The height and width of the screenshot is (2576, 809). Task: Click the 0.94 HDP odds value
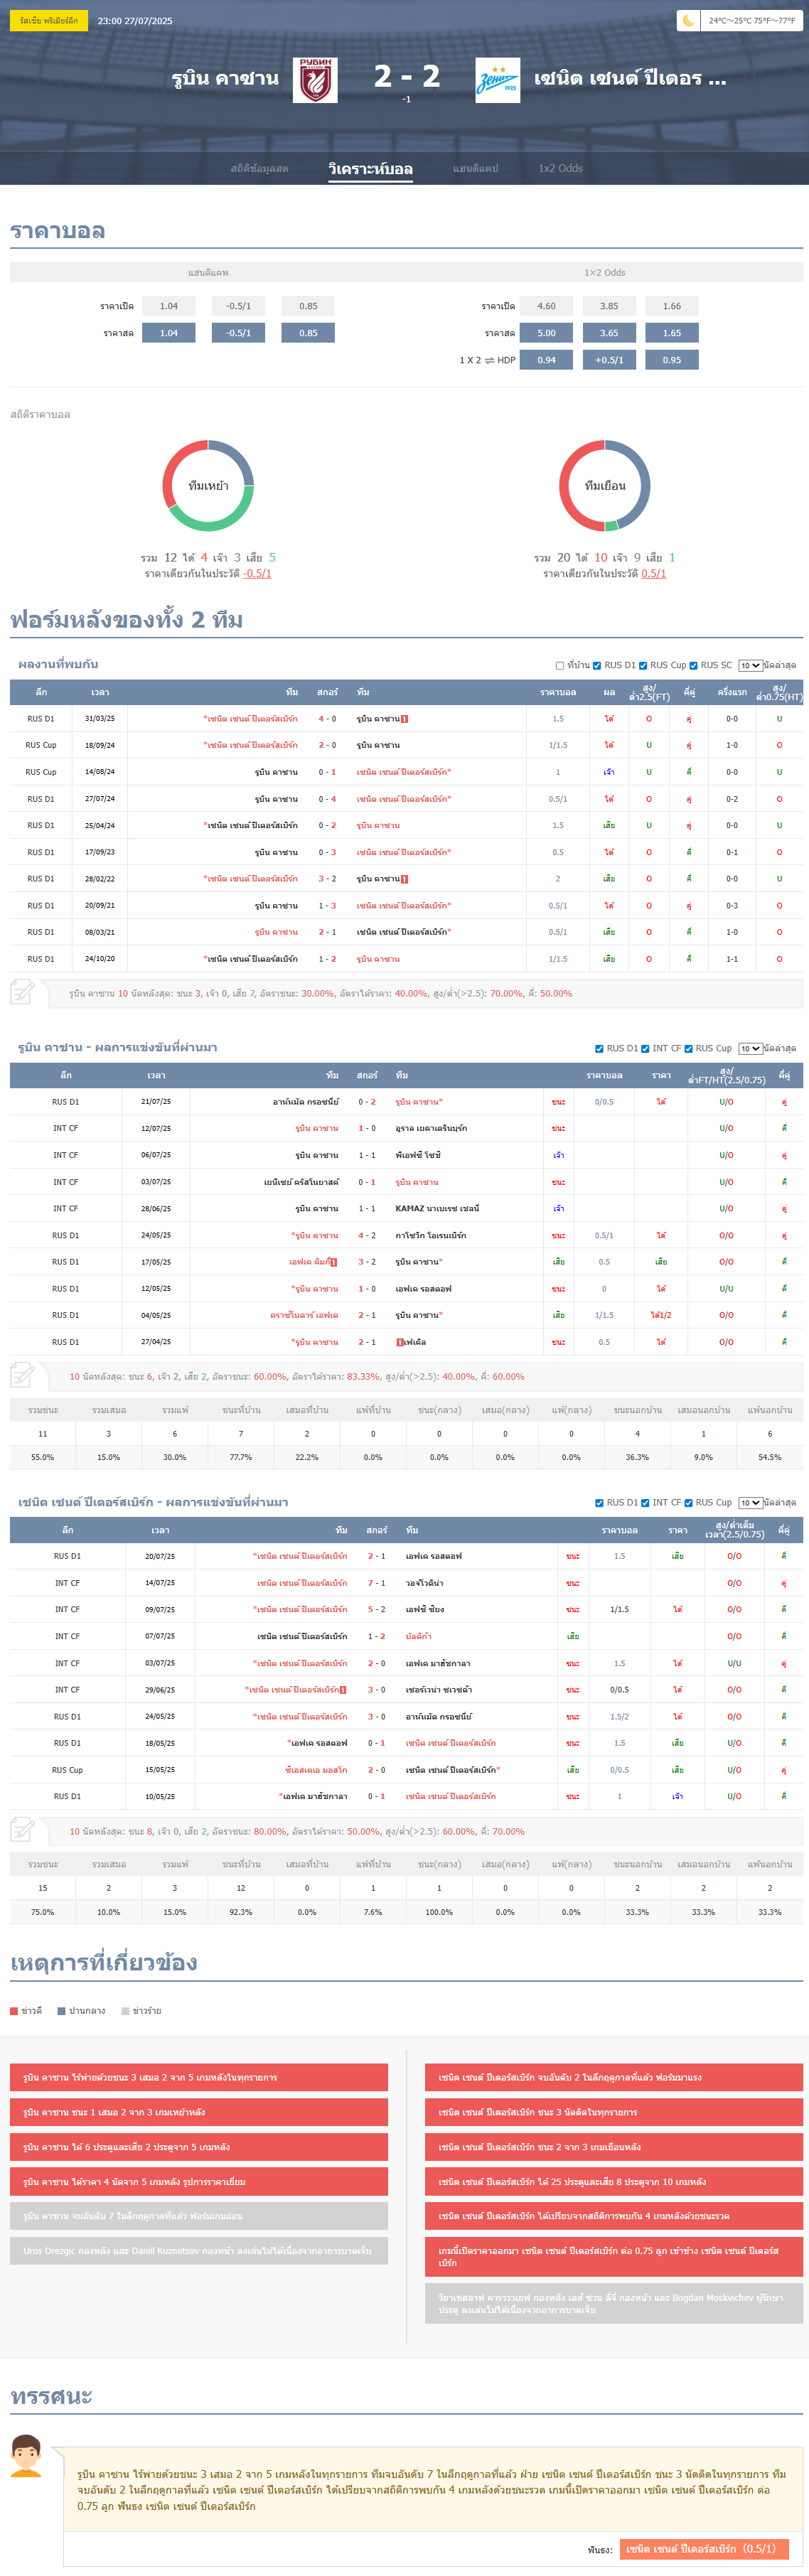pyautogui.click(x=546, y=360)
